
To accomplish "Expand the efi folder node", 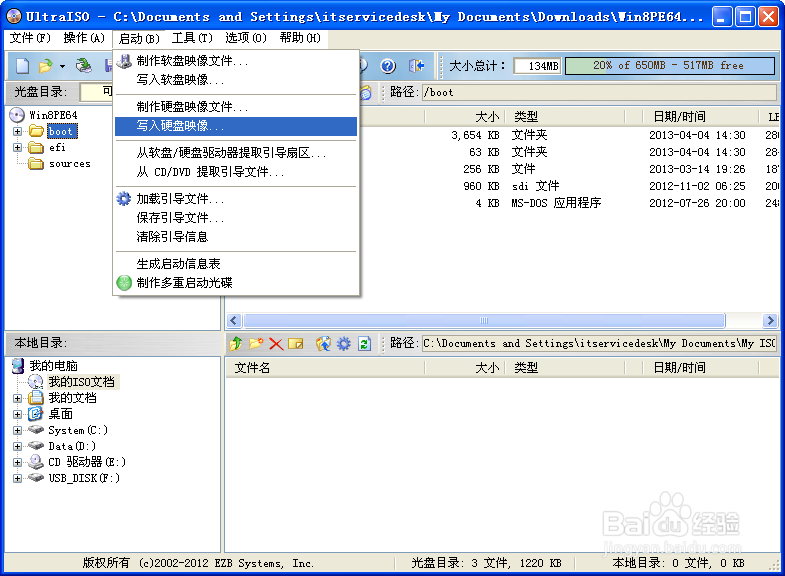I will coord(18,148).
